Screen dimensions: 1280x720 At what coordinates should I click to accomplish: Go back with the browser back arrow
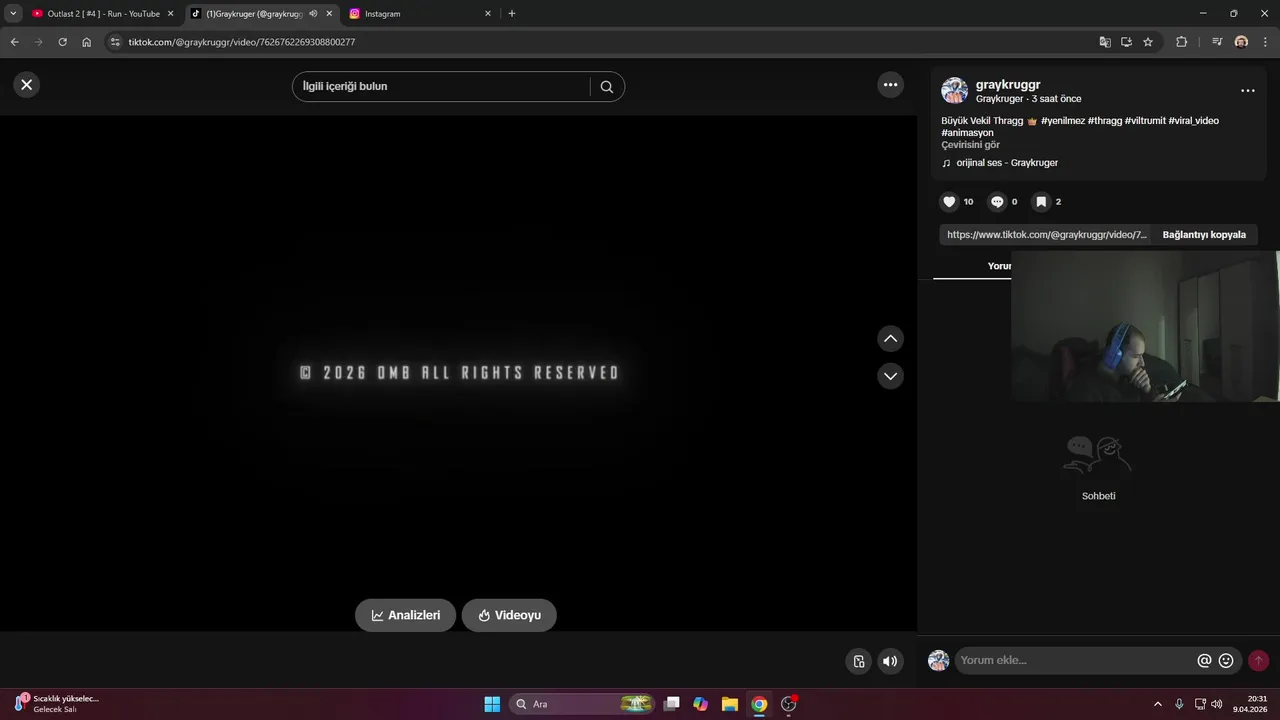click(14, 42)
